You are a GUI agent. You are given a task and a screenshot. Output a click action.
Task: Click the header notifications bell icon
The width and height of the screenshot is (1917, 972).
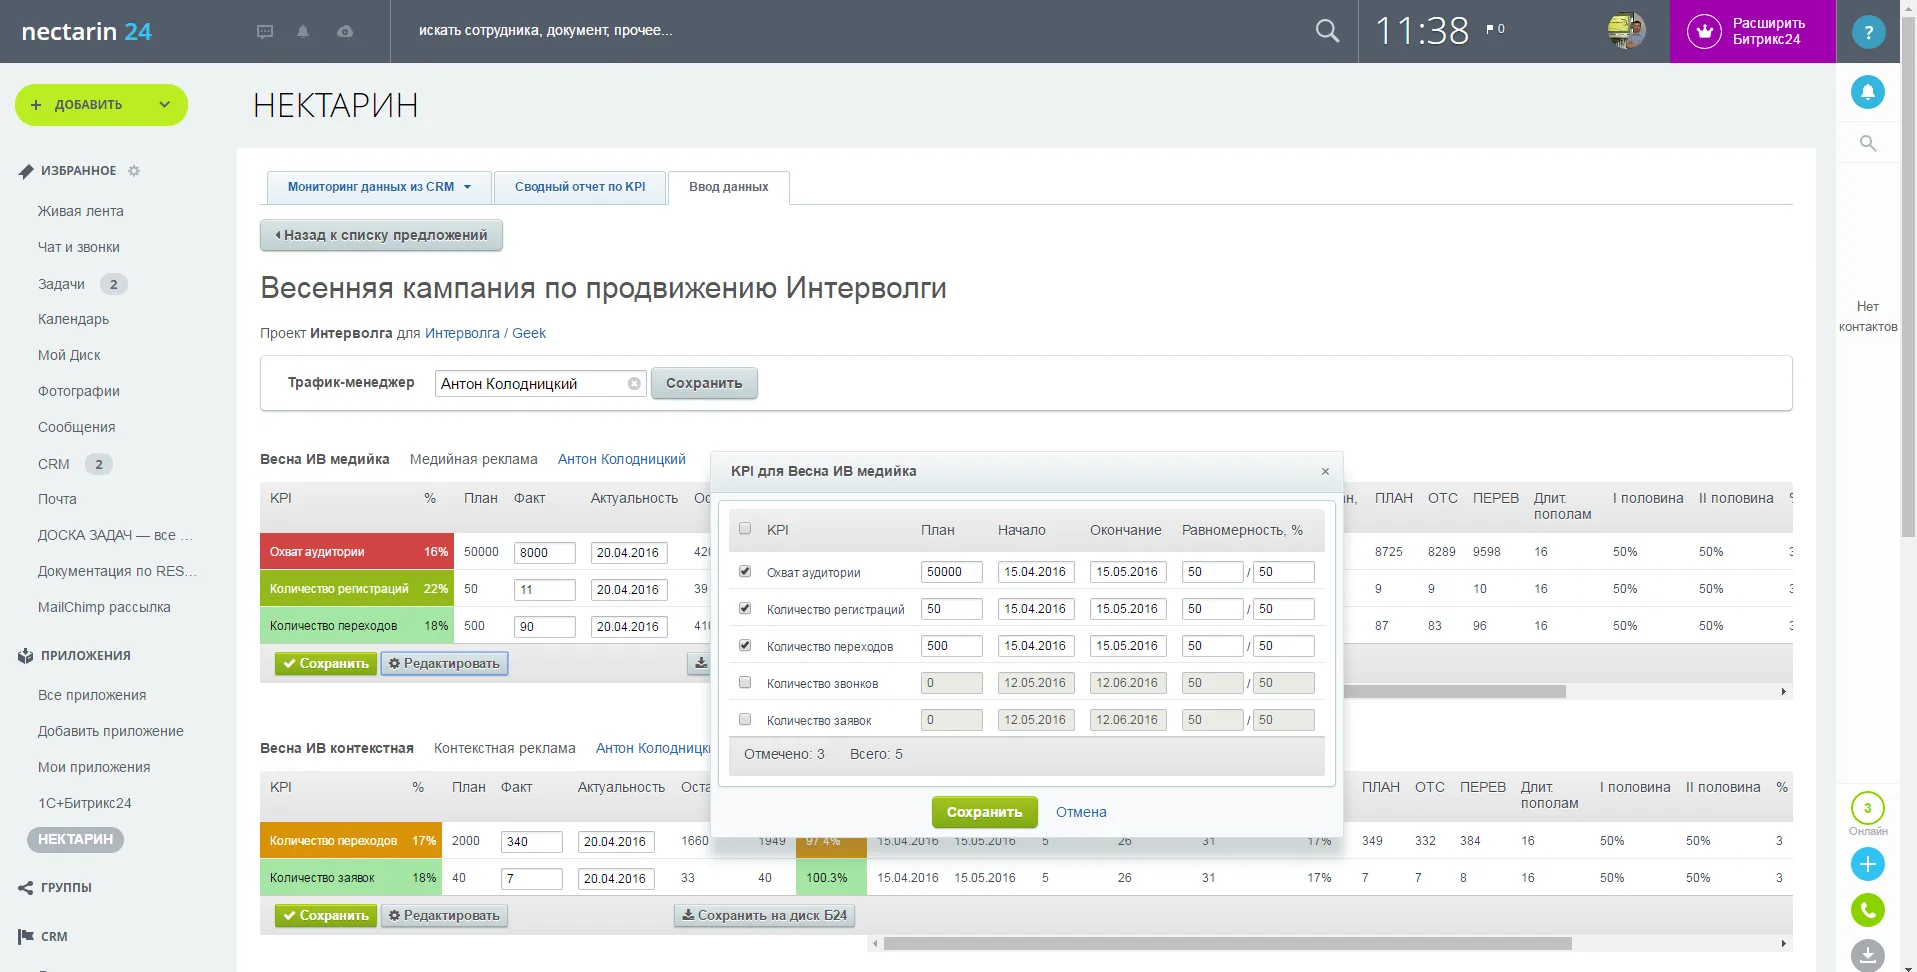(x=303, y=31)
